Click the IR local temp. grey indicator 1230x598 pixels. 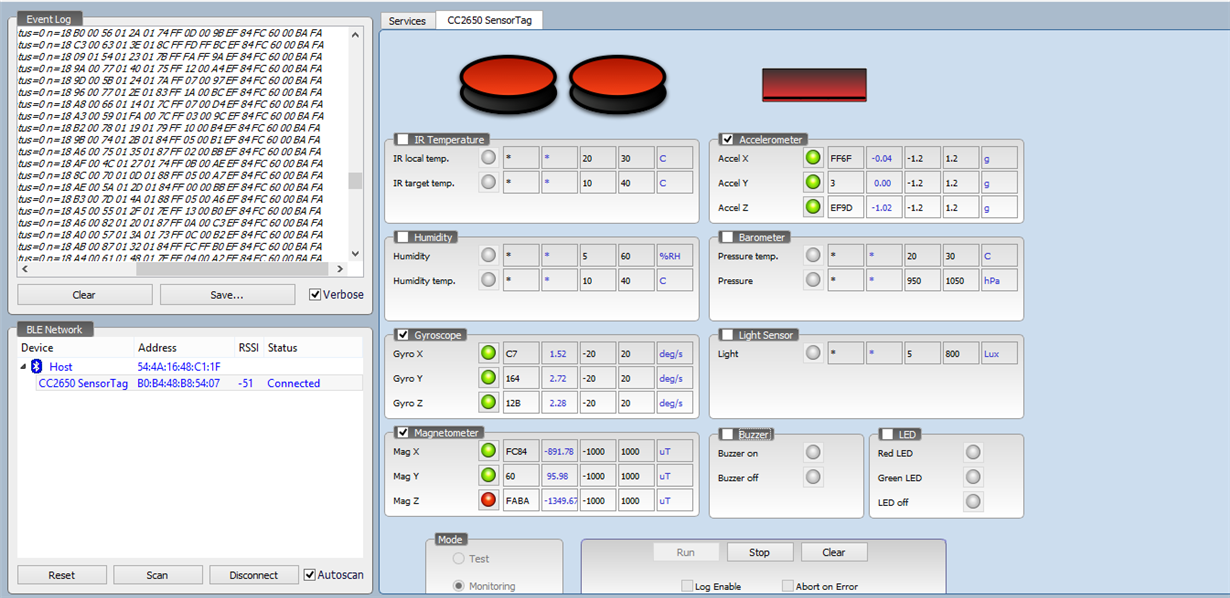pos(488,157)
